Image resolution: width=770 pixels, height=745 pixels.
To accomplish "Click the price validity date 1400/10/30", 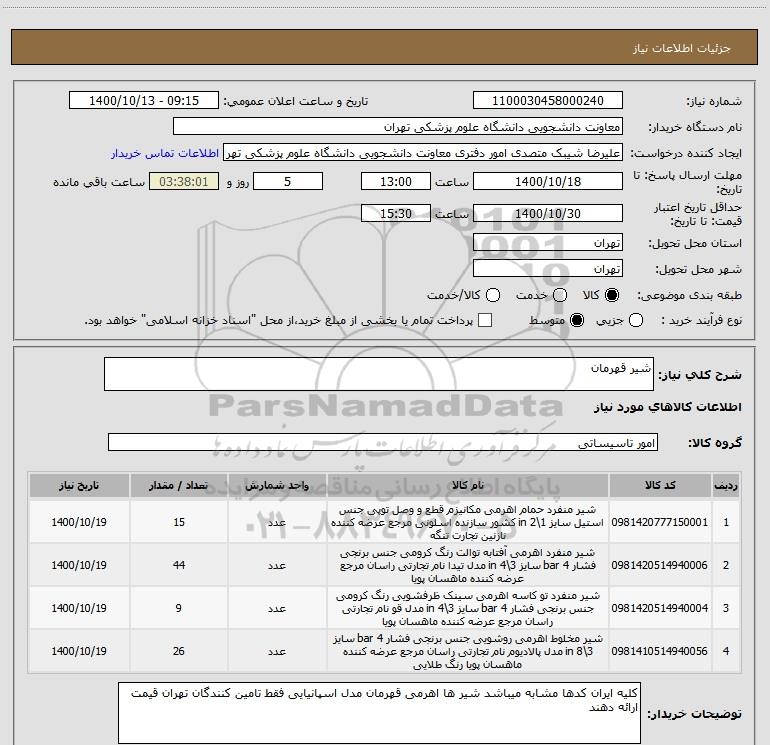I will coord(548,214).
